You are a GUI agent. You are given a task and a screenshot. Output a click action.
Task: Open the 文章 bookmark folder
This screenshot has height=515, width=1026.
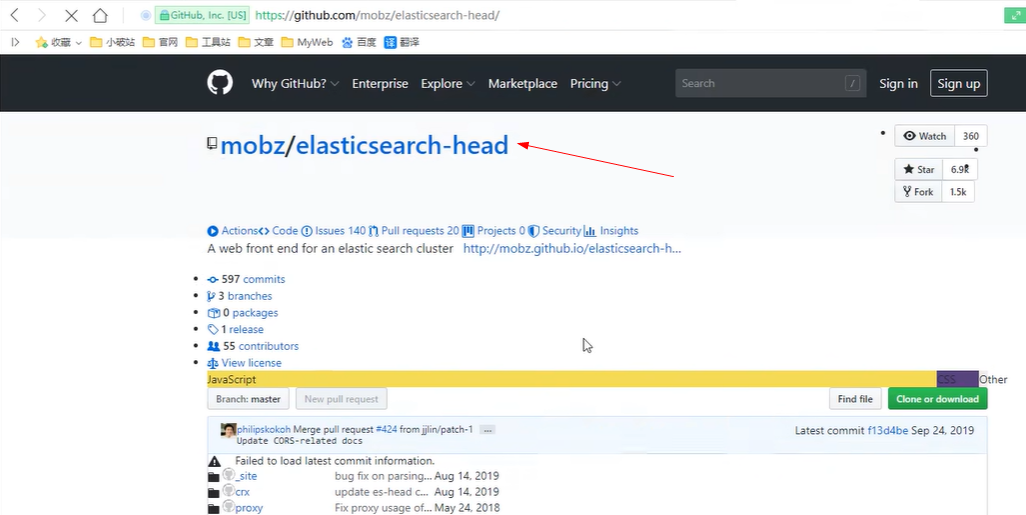[256, 42]
